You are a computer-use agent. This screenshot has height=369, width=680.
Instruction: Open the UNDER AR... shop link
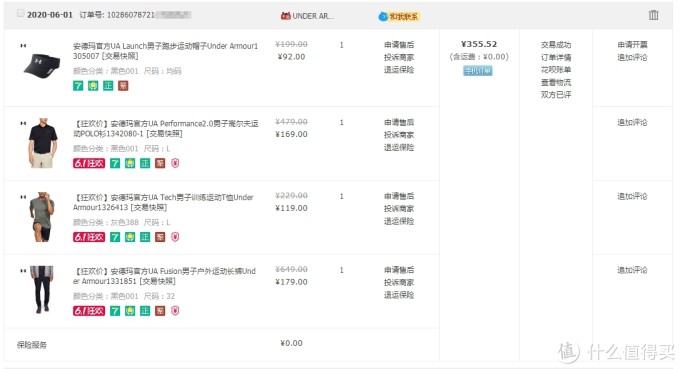[x=313, y=16]
